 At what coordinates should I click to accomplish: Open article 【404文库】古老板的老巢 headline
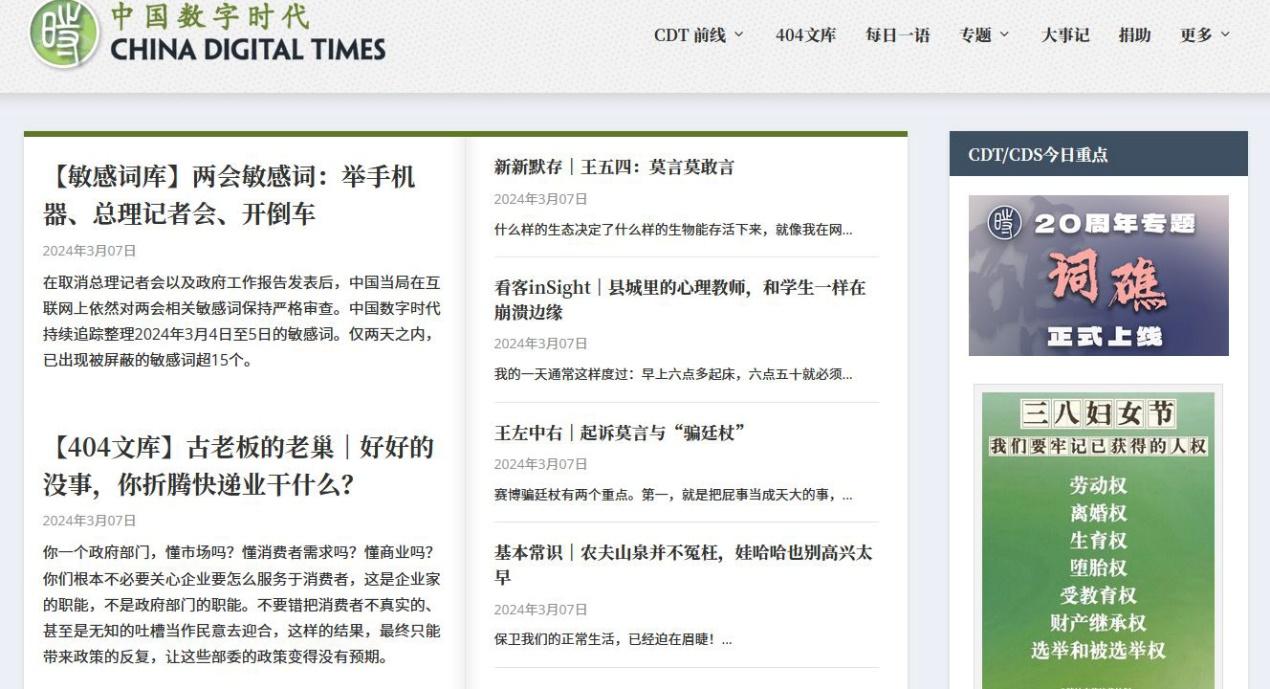(x=239, y=466)
